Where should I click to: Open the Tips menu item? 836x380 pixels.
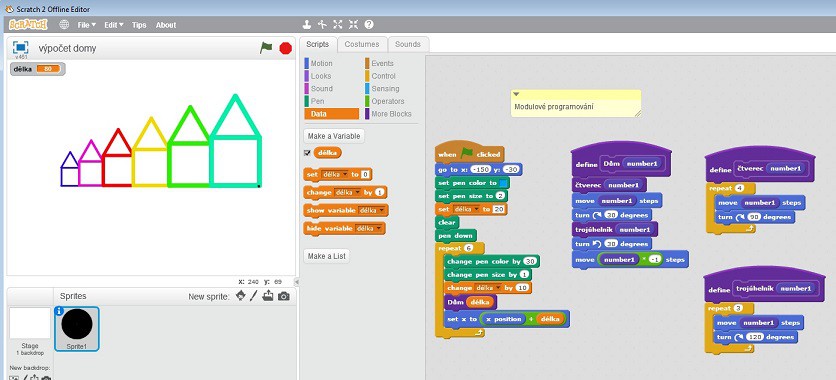[x=139, y=25]
